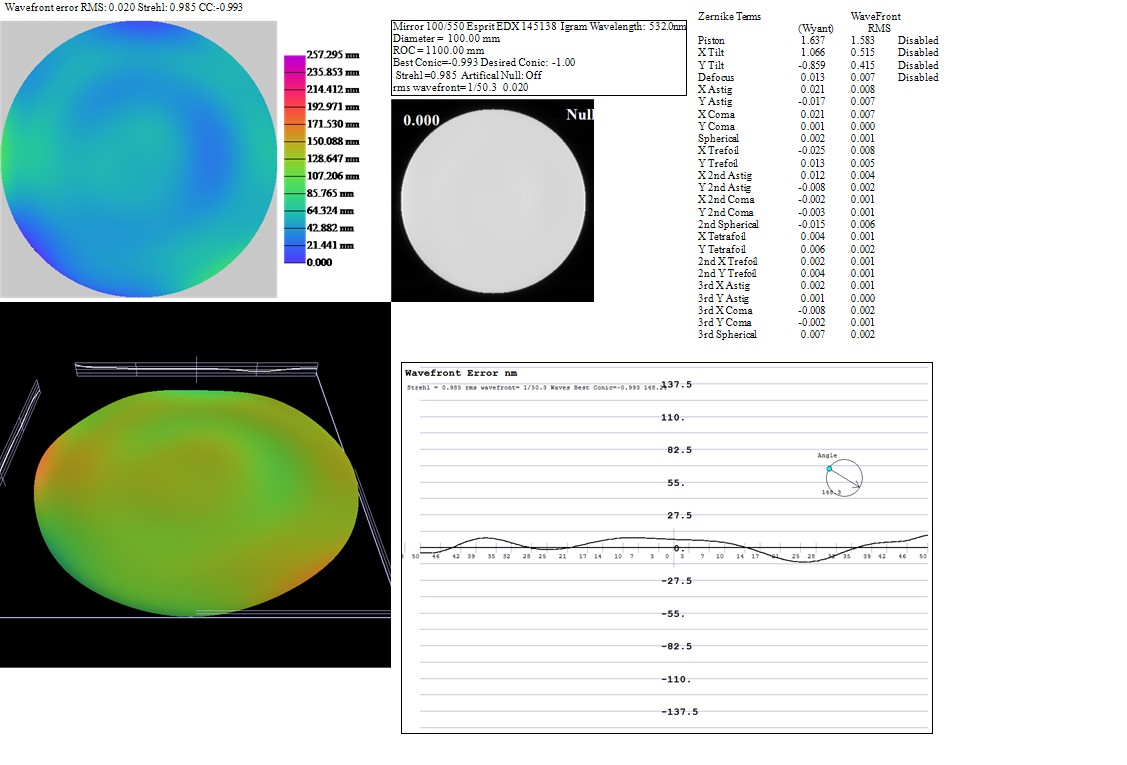The height and width of the screenshot is (765, 1127).
Task: Click the arrowhead inside the Angle dial
Action: [x=855, y=487]
